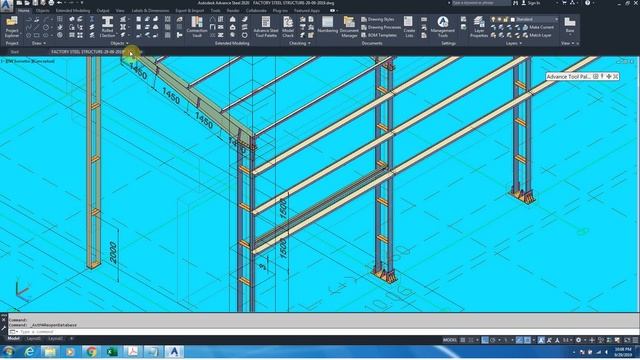The width and height of the screenshot is (640, 360).
Task: Switch to the Output ribbon tab
Action: (103, 11)
